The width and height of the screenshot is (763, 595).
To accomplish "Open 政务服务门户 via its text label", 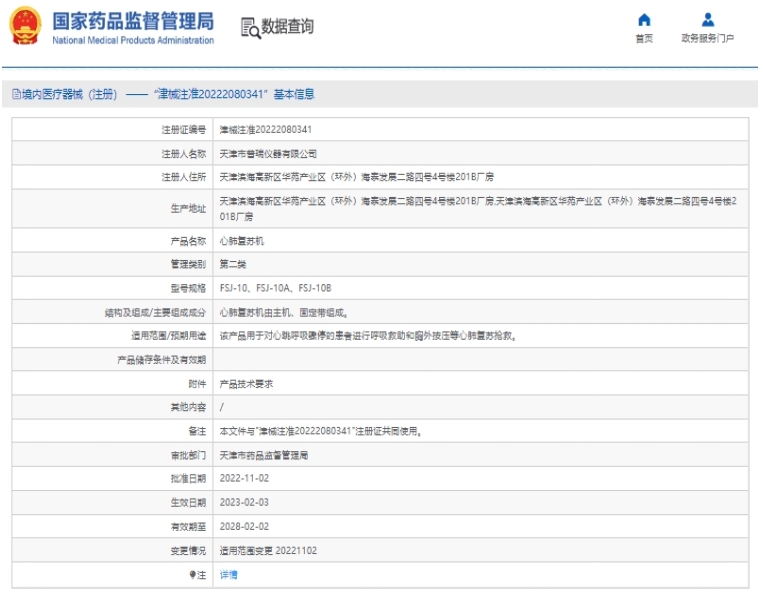I will tap(707, 39).
